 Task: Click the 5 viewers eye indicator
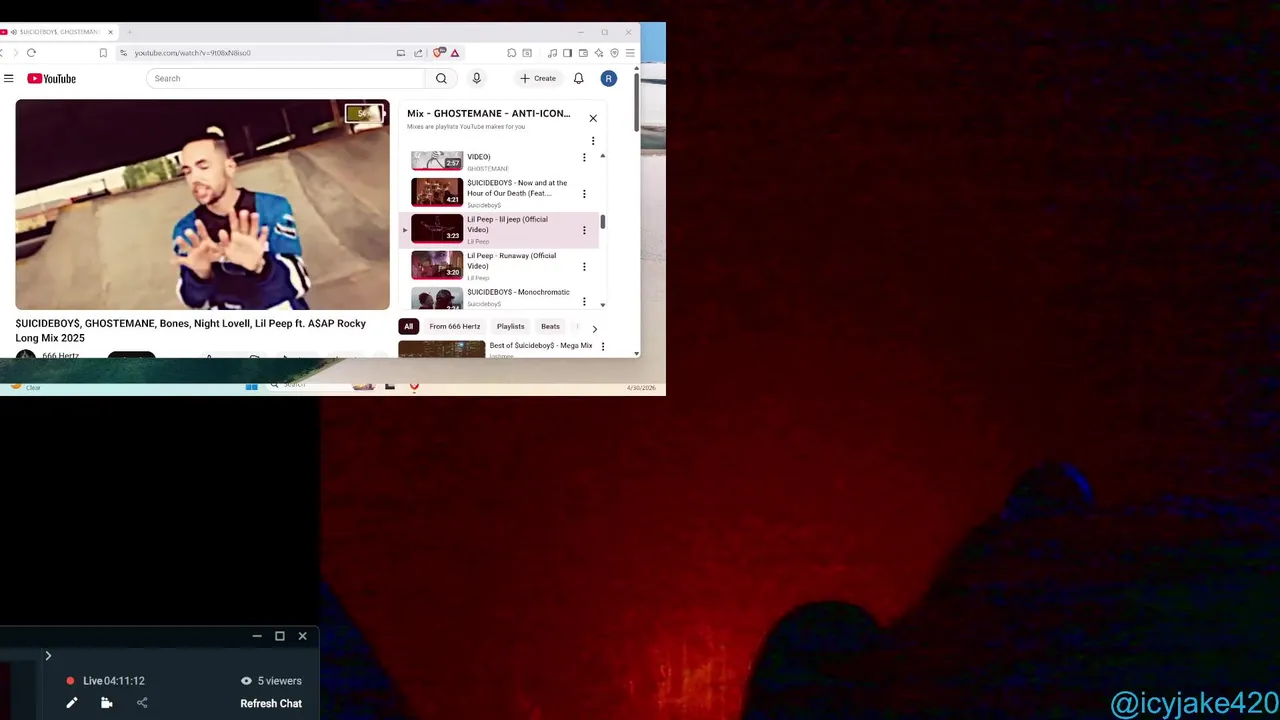271,681
